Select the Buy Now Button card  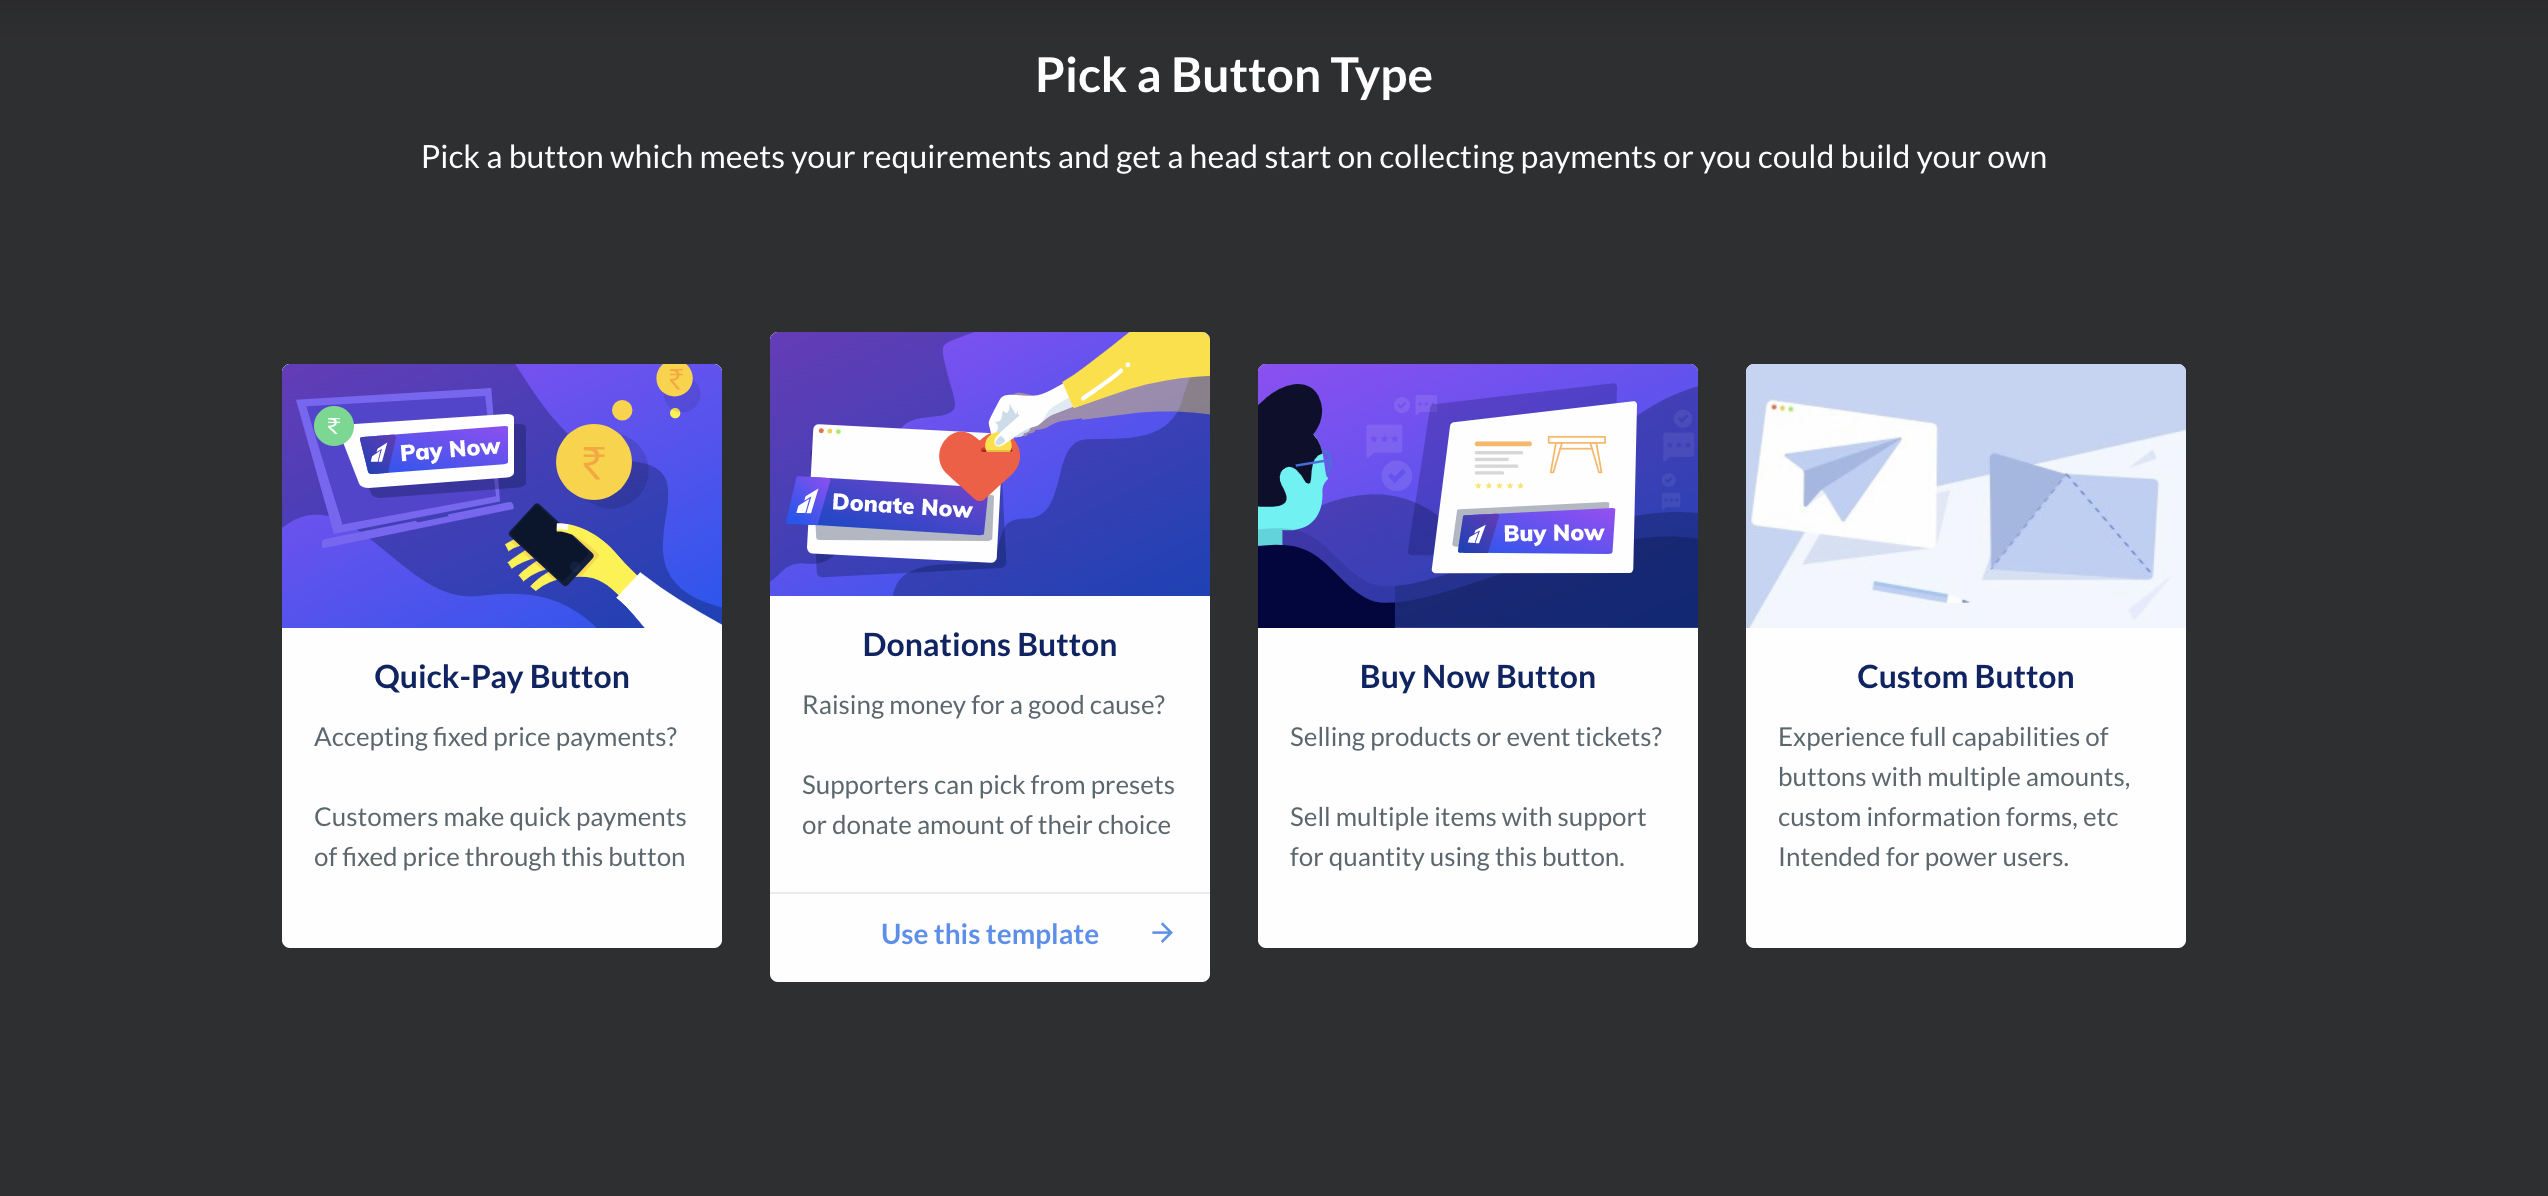coord(1477,655)
